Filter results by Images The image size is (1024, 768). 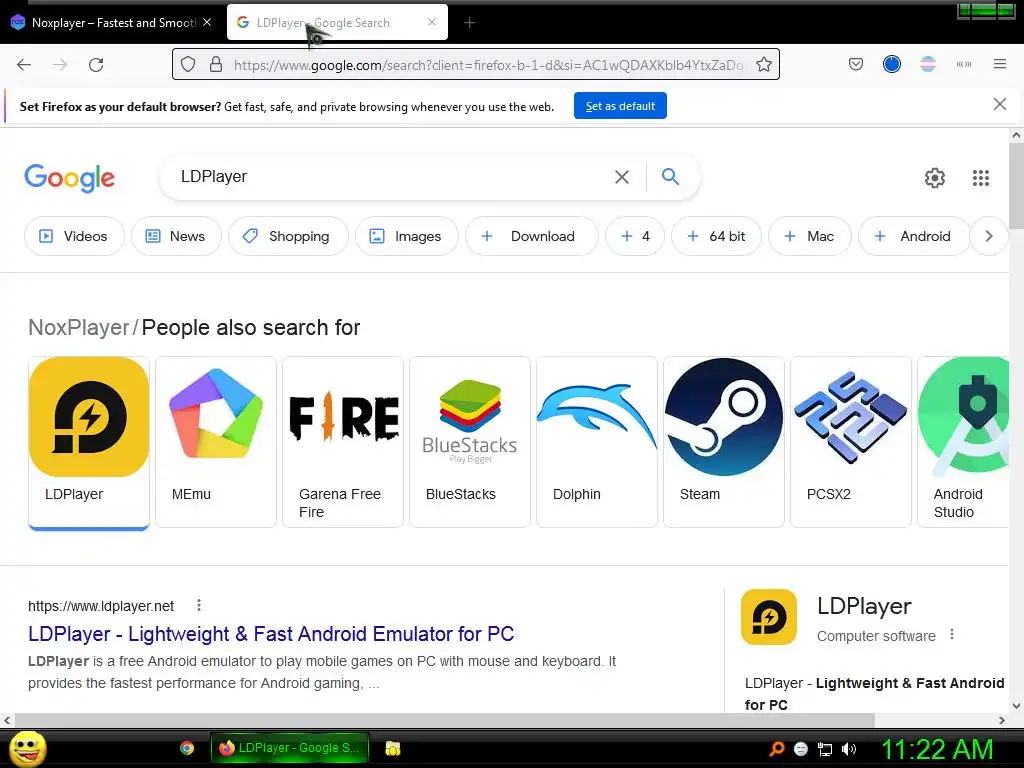[x=406, y=236]
